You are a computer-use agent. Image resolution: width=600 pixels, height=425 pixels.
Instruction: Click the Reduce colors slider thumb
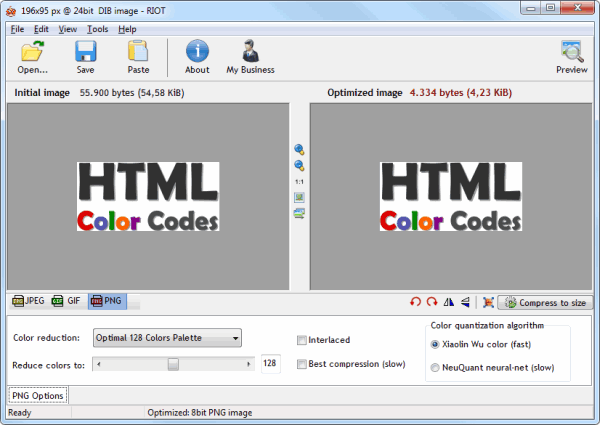[x=173, y=364]
